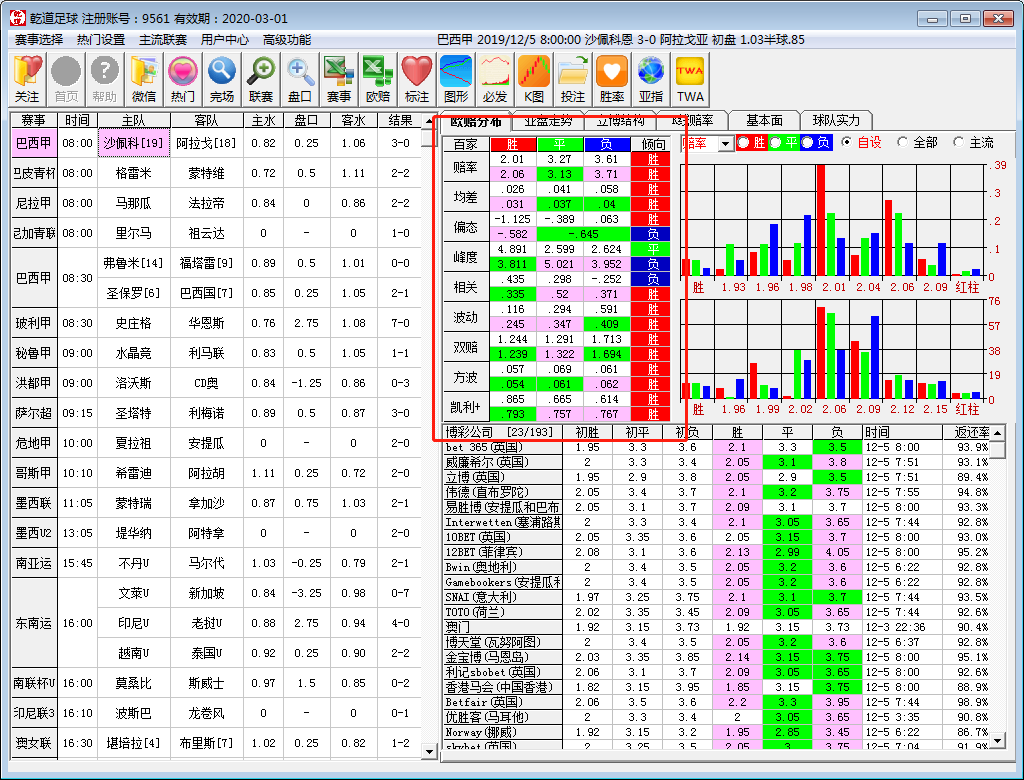
Task: Click the 堪培拉[4] team cell
Action: click(x=134, y=743)
